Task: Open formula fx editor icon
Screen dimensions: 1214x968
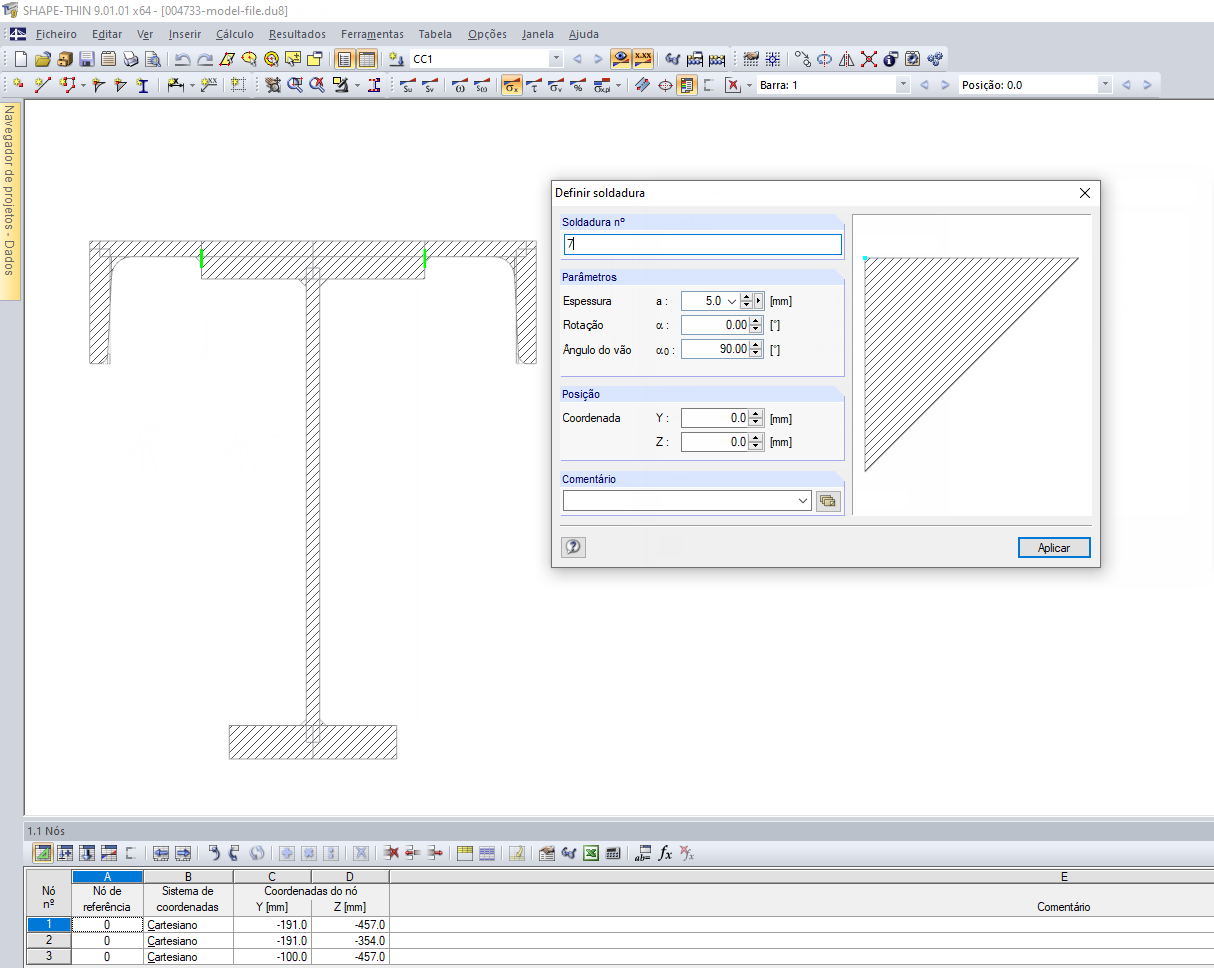Action: [665, 853]
